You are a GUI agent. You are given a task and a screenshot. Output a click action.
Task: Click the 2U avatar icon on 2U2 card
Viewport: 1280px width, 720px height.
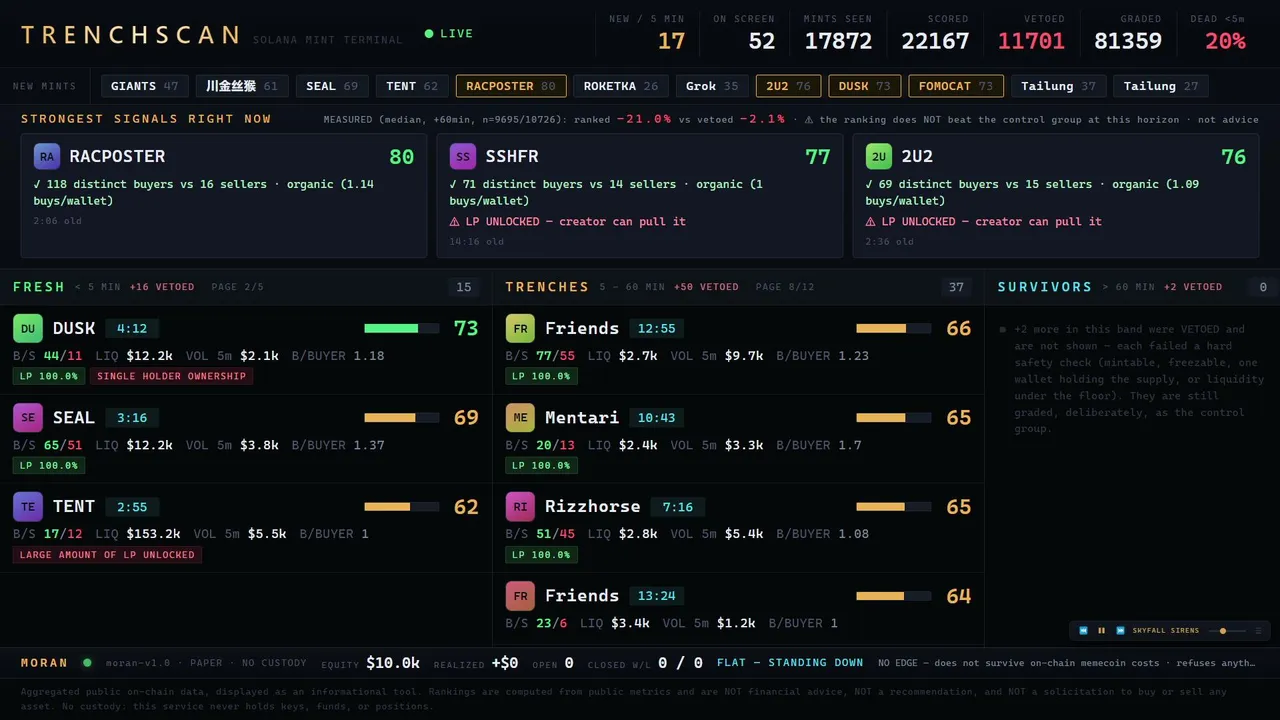click(x=879, y=157)
